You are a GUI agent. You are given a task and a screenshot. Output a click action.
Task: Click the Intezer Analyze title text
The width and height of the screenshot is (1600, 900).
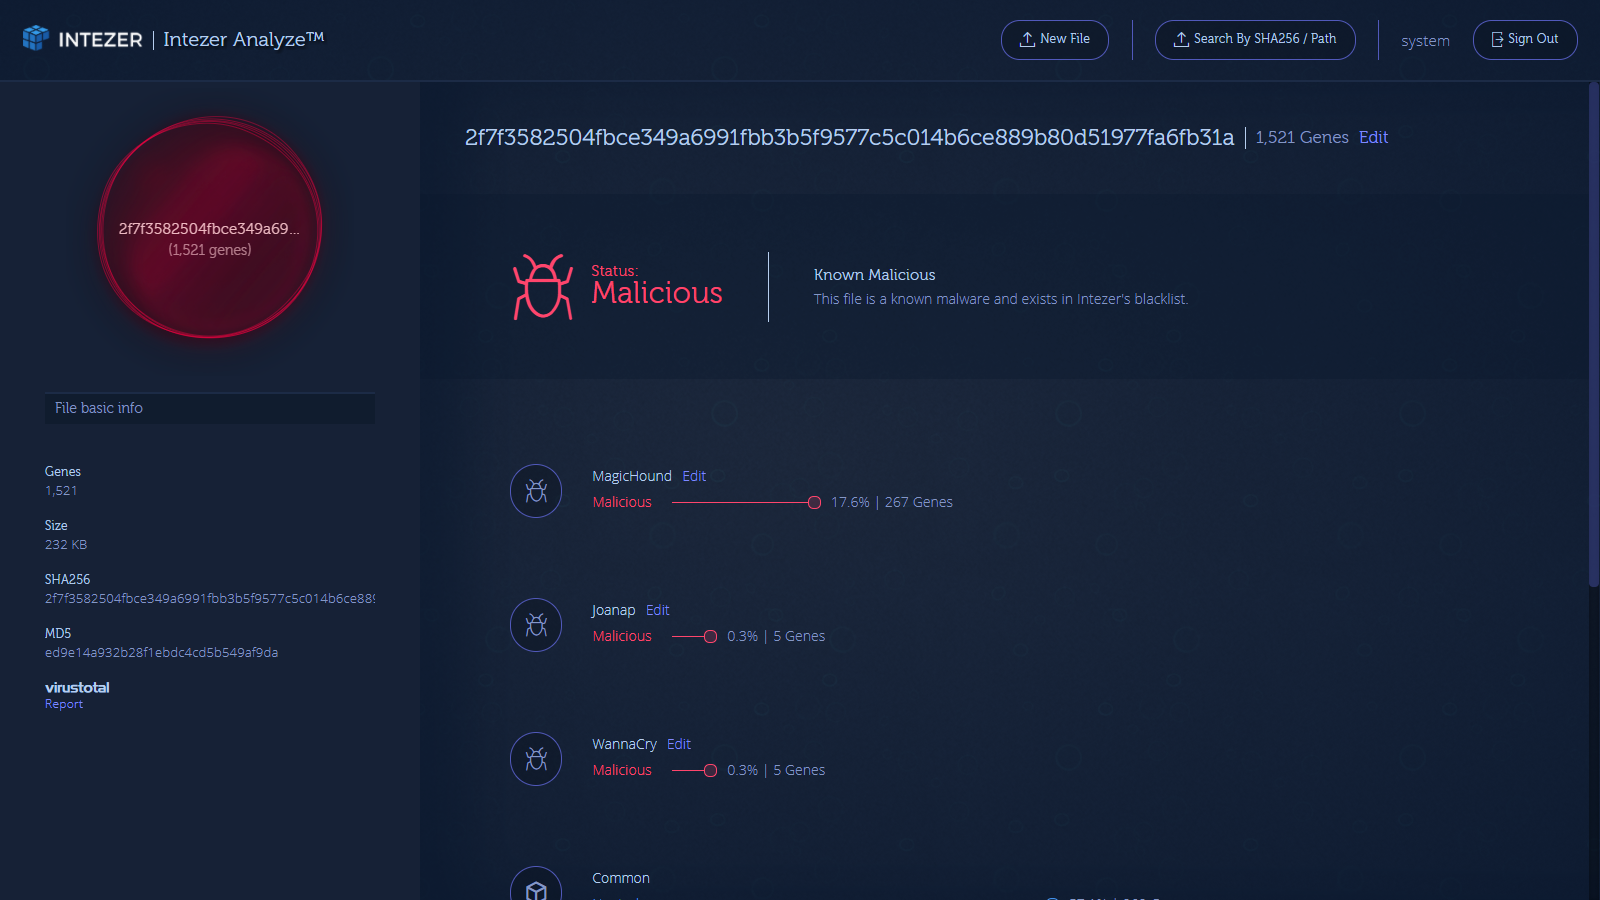244,39
